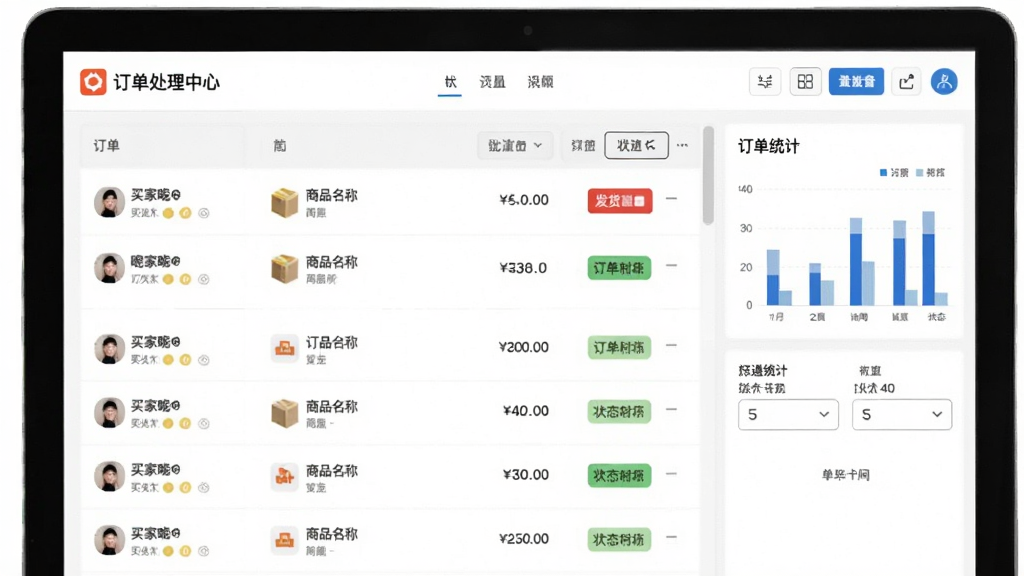Open buyer avatar in the ¥200.00 row

click(x=109, y=349)
